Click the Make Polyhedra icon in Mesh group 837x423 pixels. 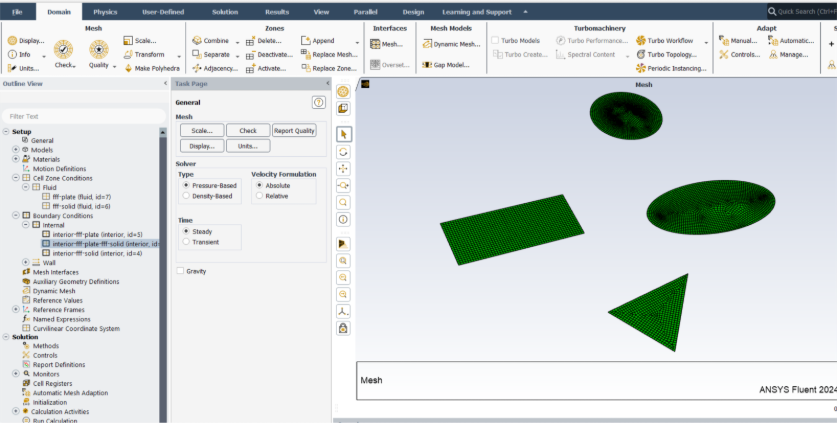tap(128, 68)
